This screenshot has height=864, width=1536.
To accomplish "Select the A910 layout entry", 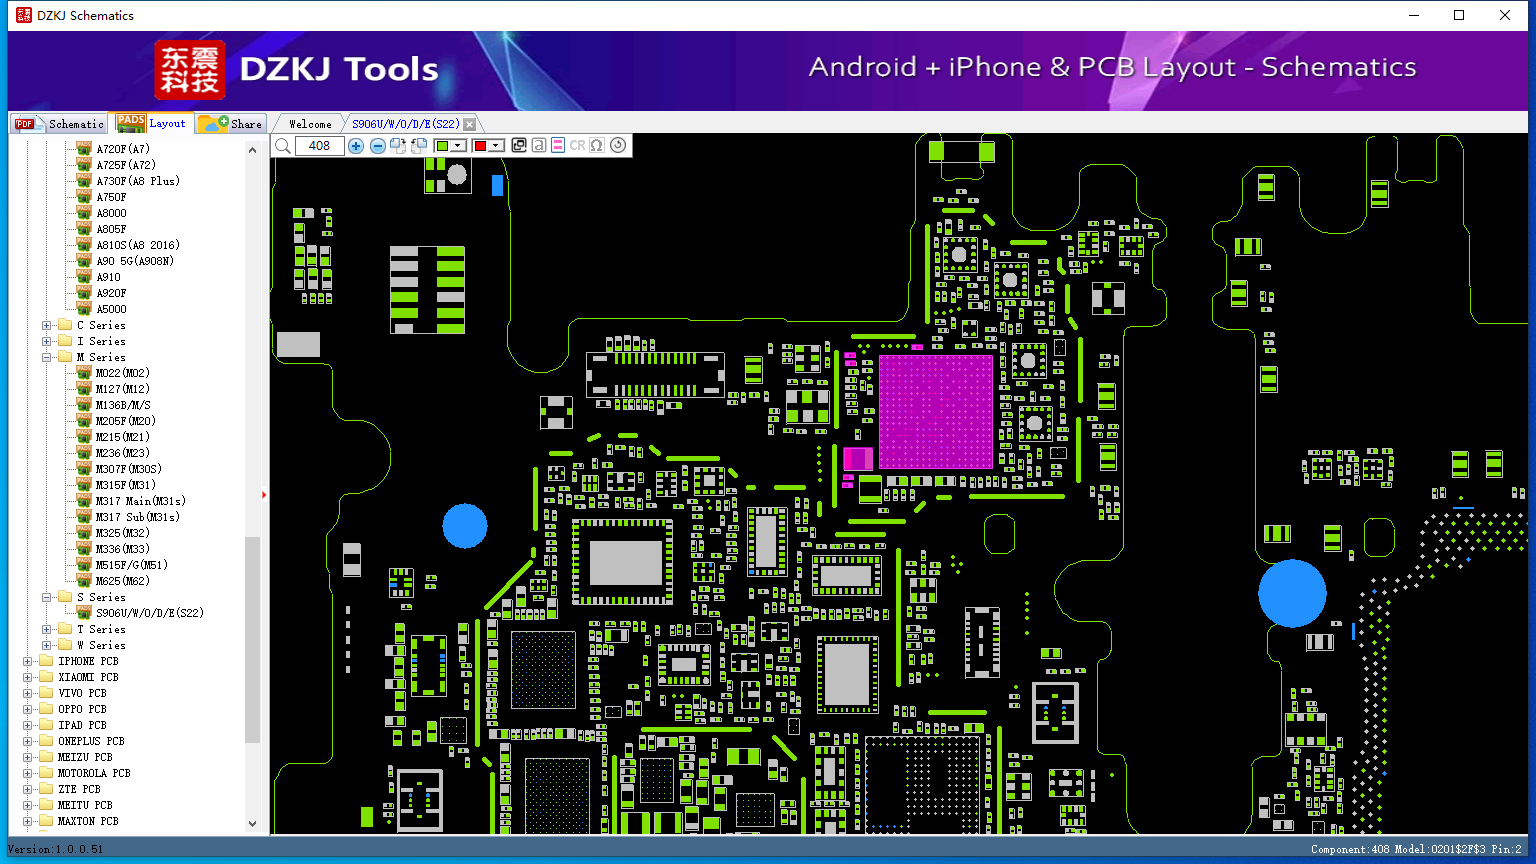I will pos(108,277).
